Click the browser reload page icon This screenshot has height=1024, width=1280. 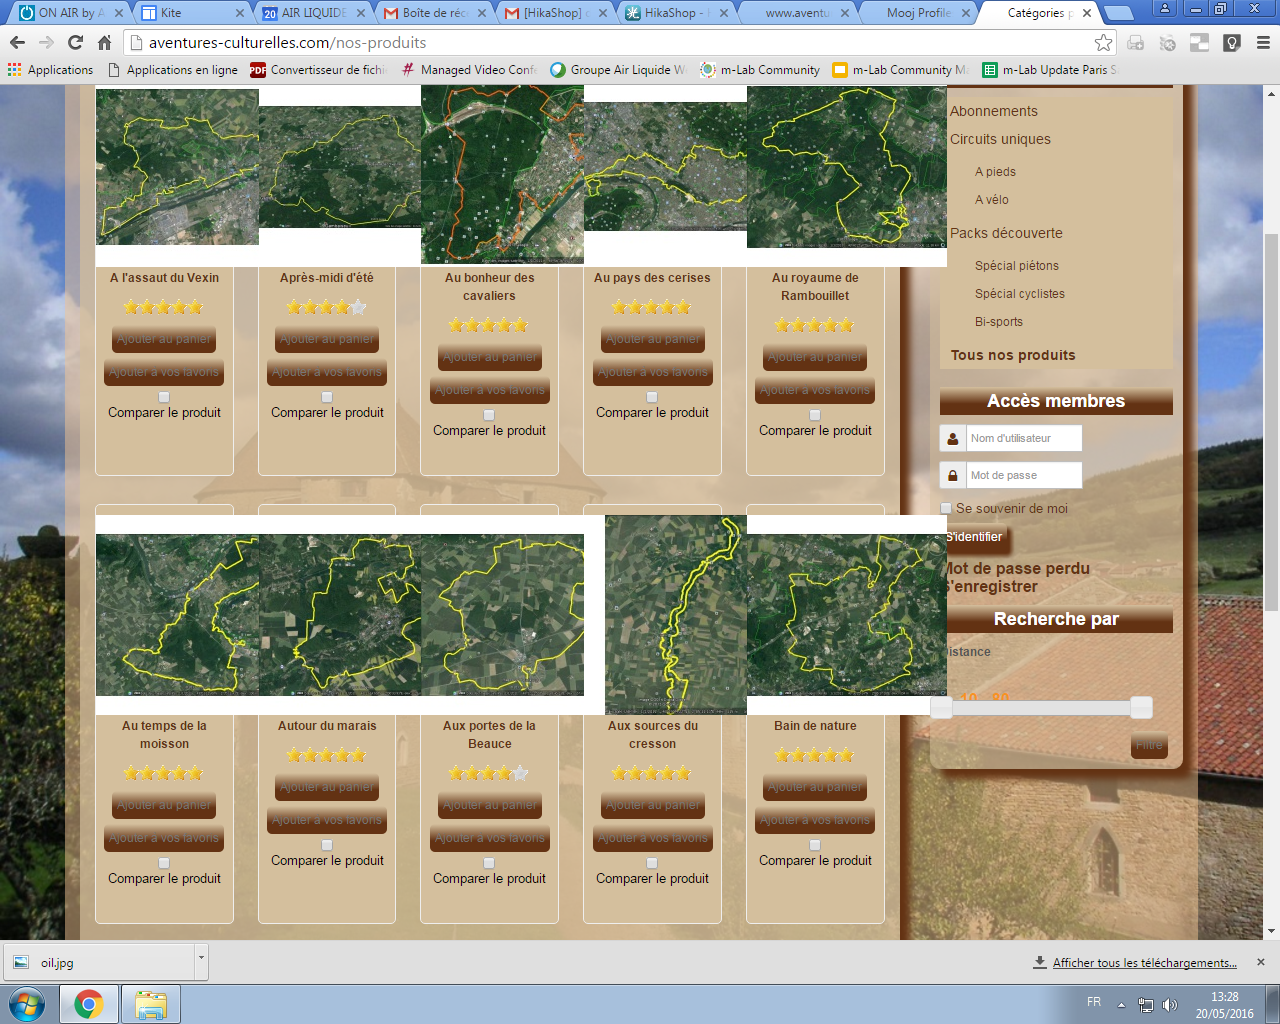coord(75,42)
